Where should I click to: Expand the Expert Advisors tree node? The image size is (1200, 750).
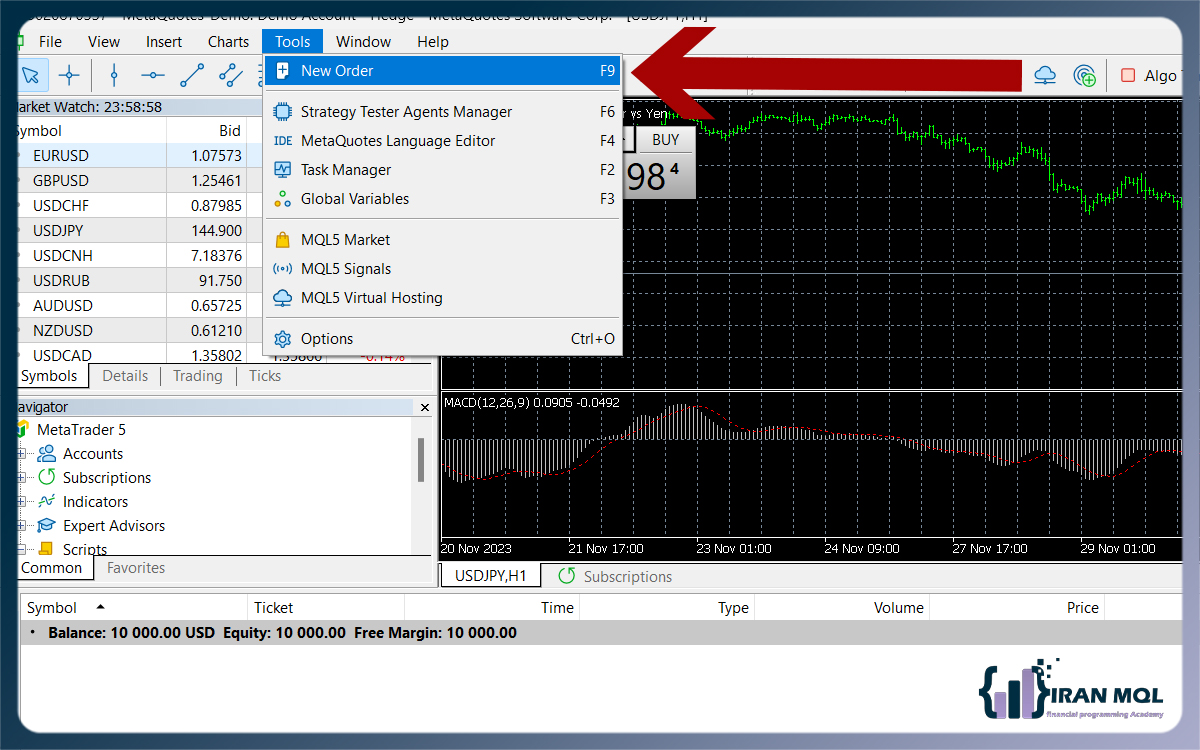tap(22, 526)
